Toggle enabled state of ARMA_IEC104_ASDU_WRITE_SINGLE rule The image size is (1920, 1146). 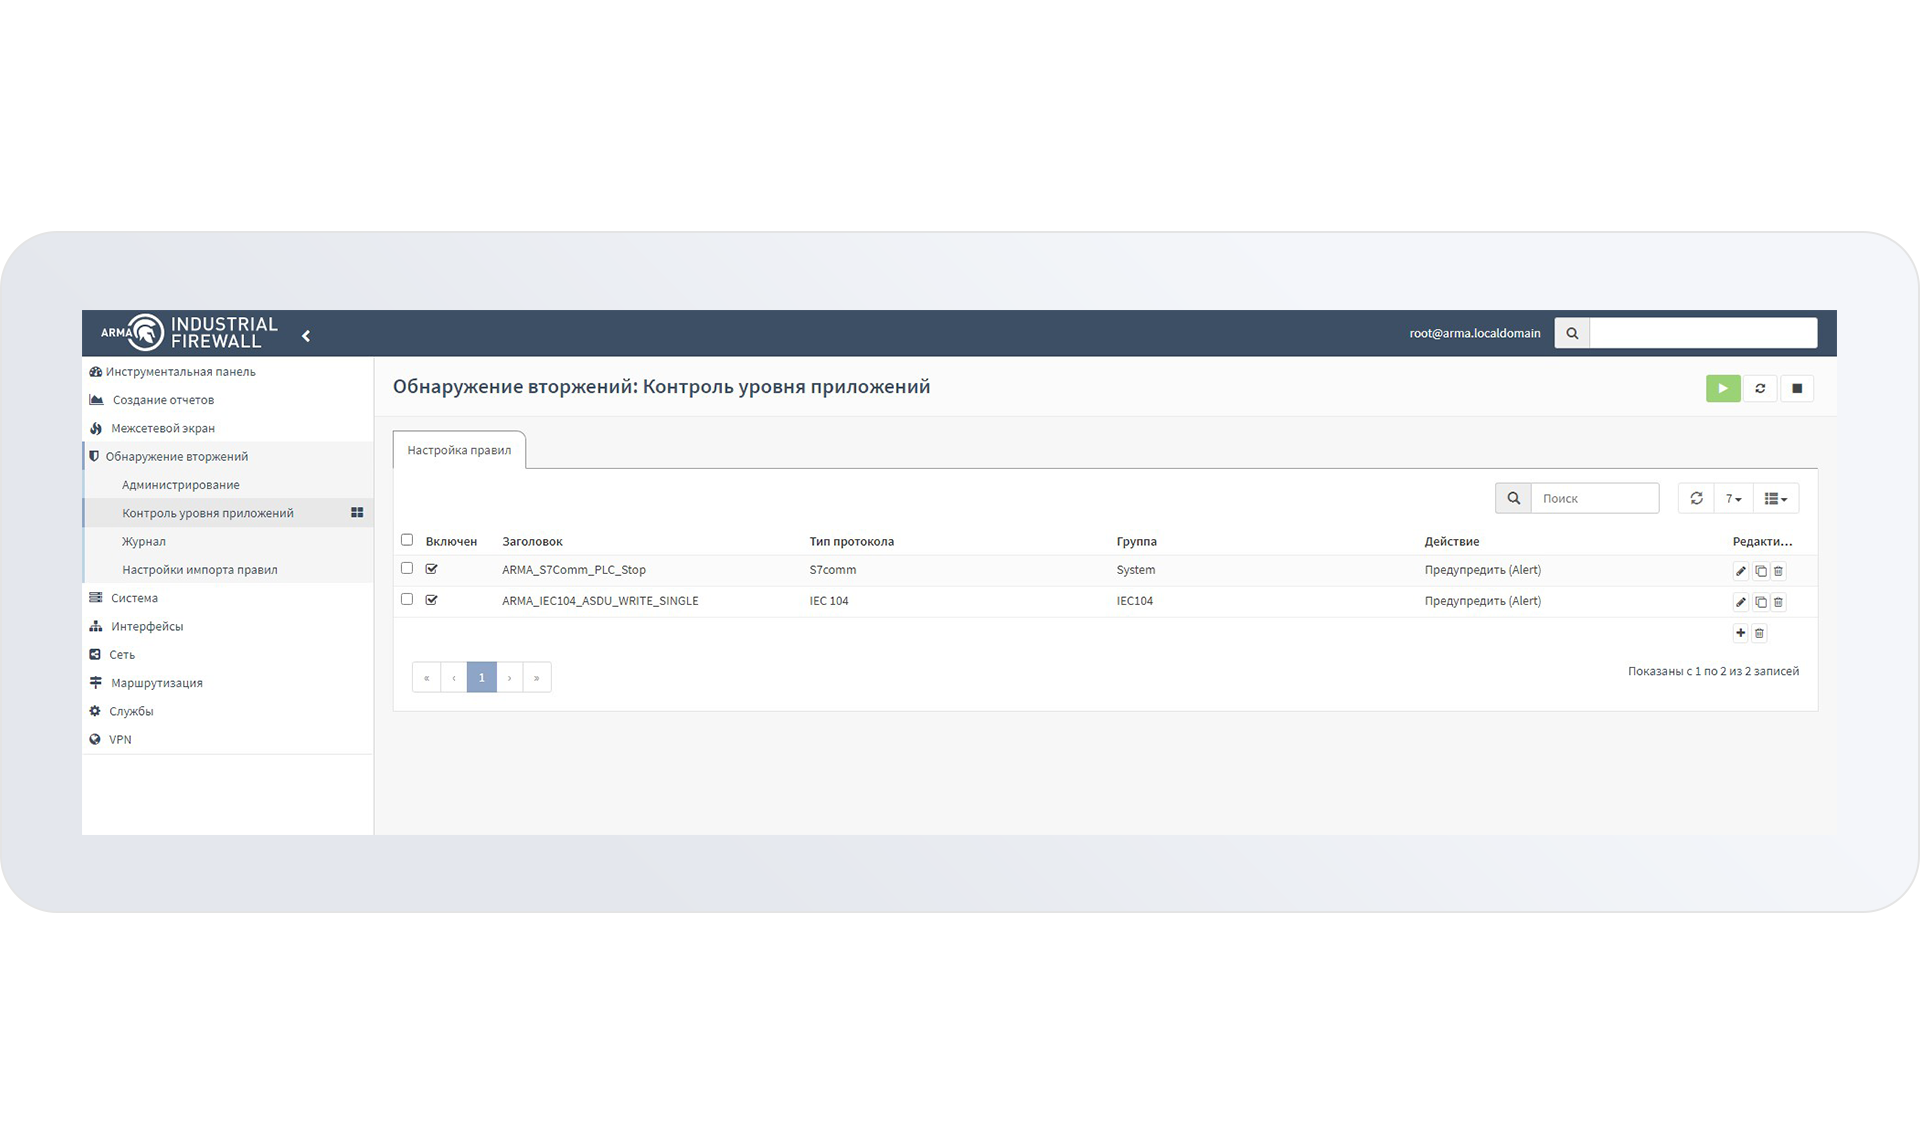(x=432, y=600)
